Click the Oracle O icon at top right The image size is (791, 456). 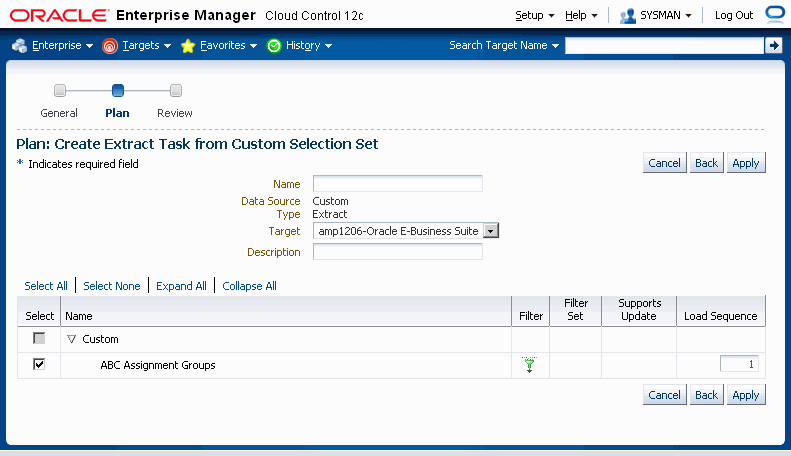(x=775, y=14)
